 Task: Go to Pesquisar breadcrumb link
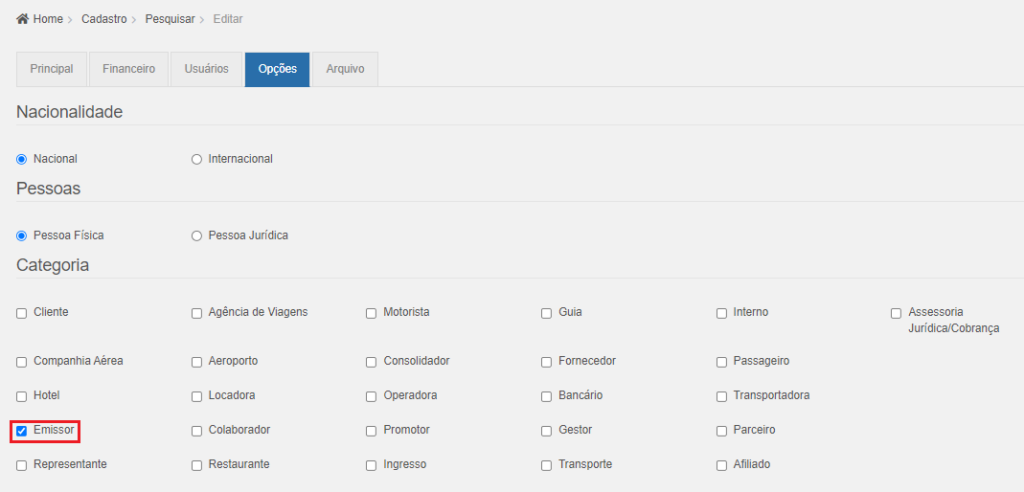coord(170,19)
